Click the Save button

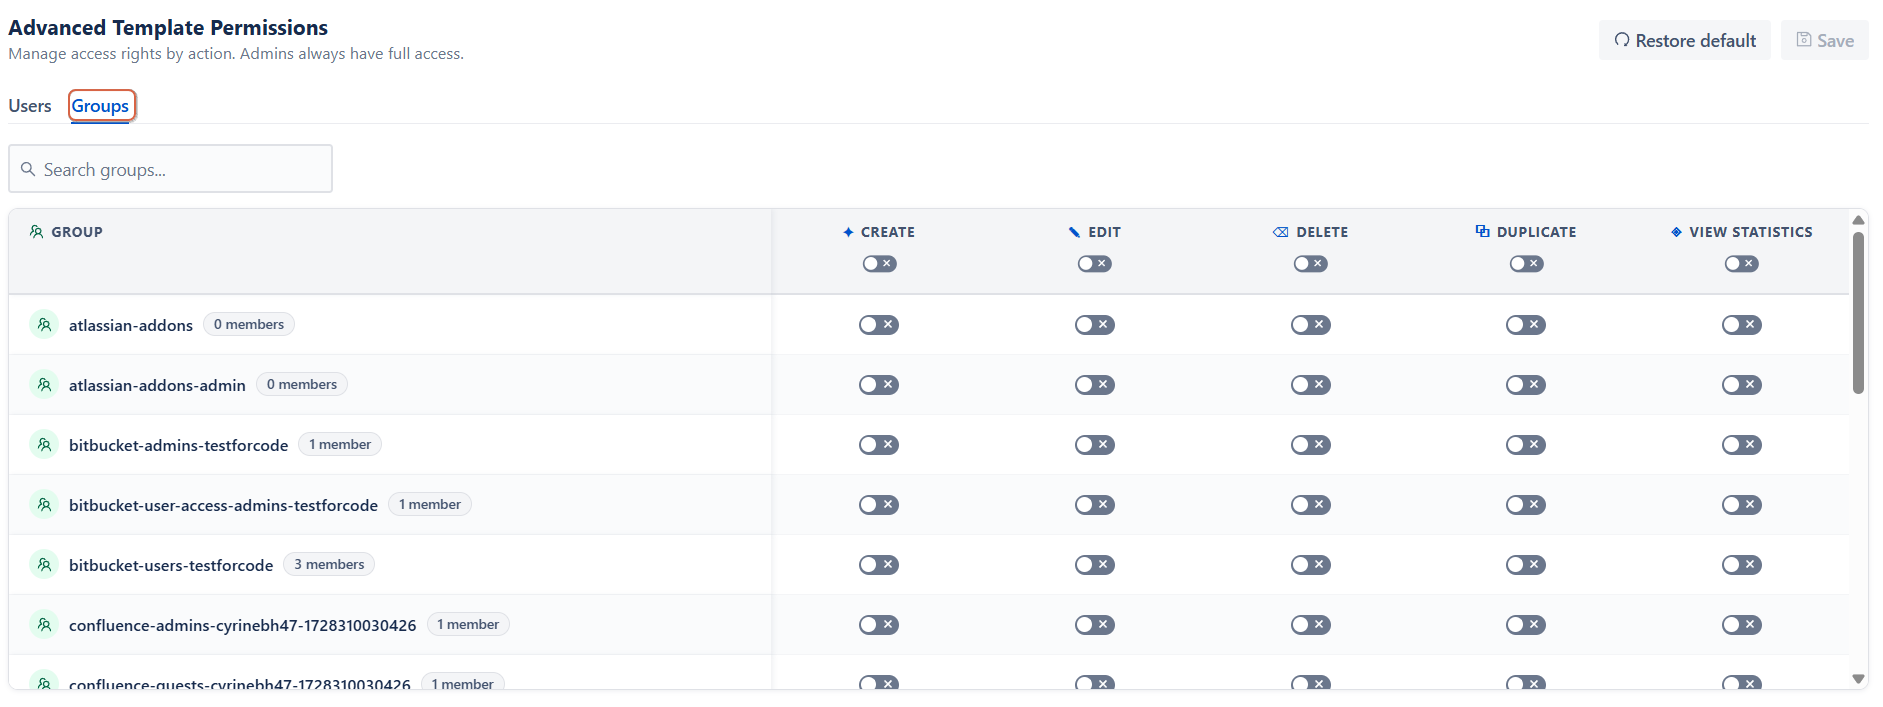[x=1825, y=40]
